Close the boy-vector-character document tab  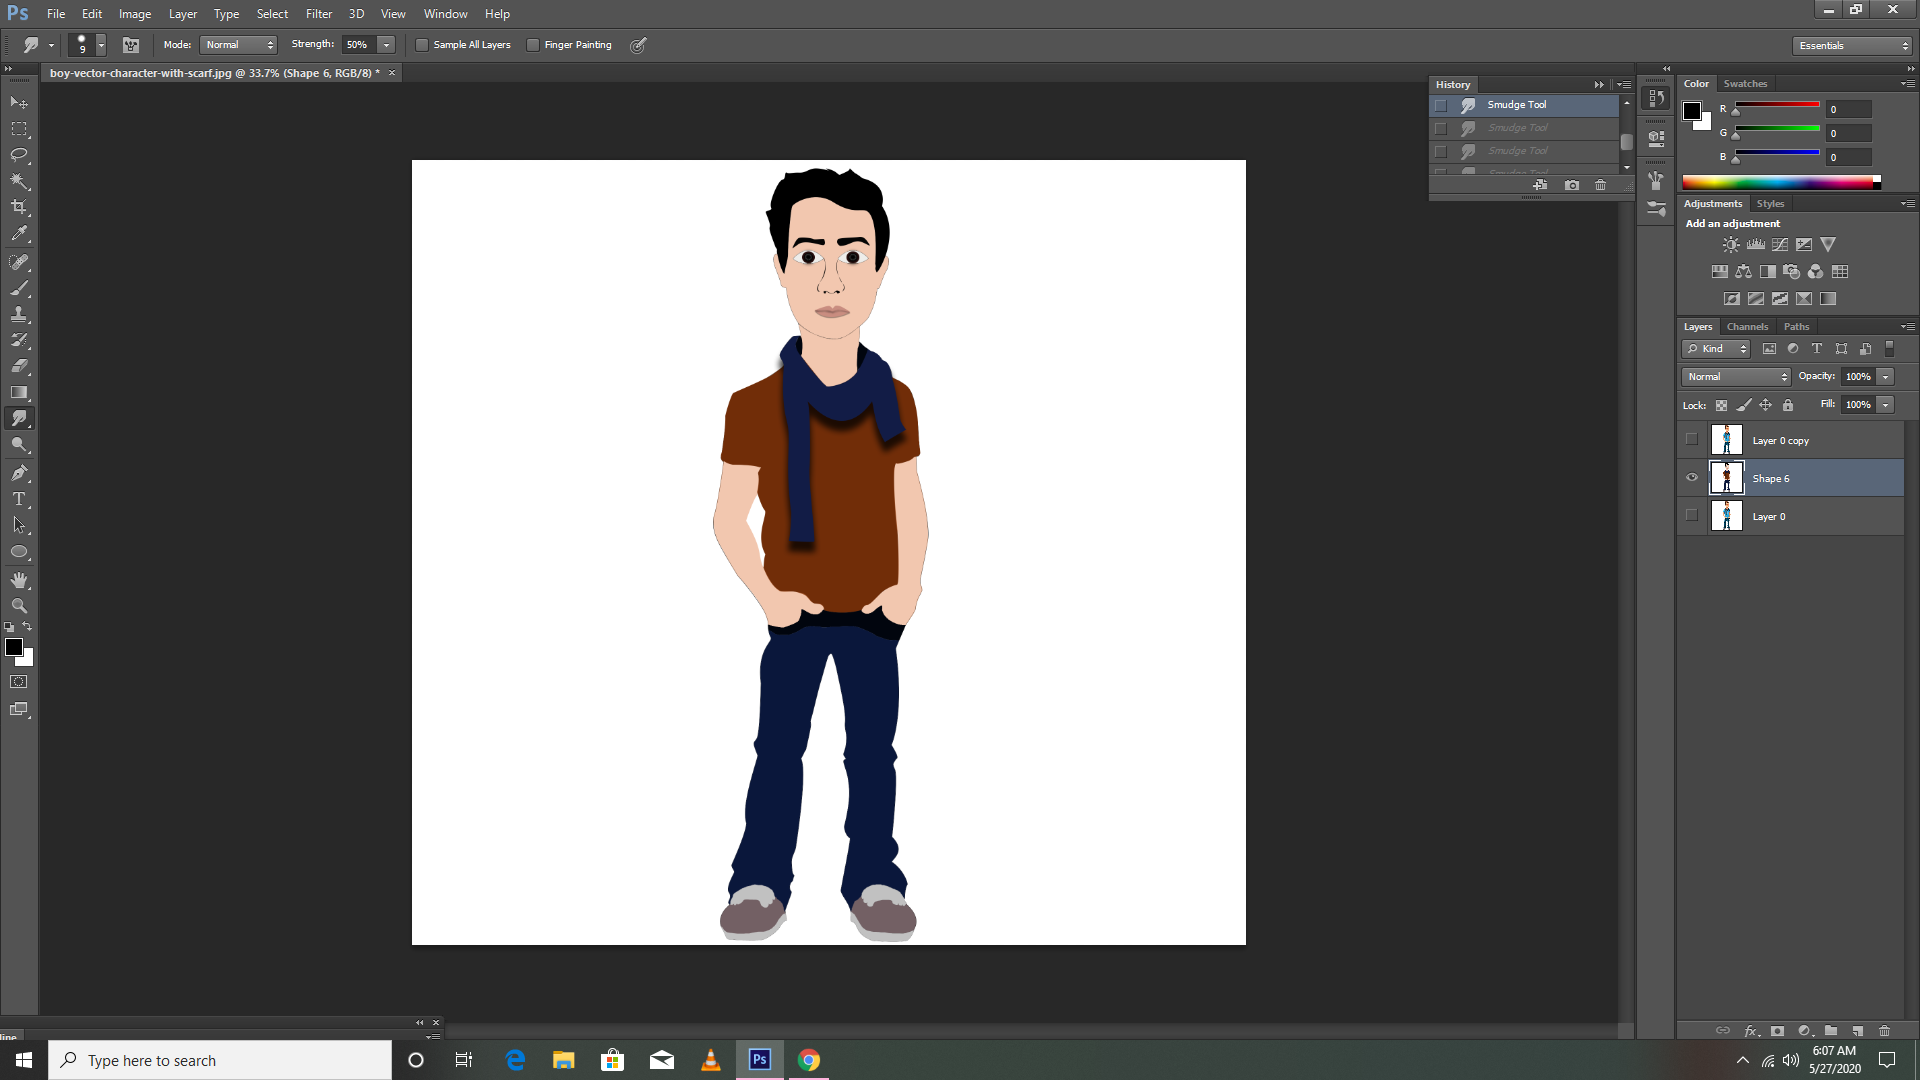[x=392, y=73]
